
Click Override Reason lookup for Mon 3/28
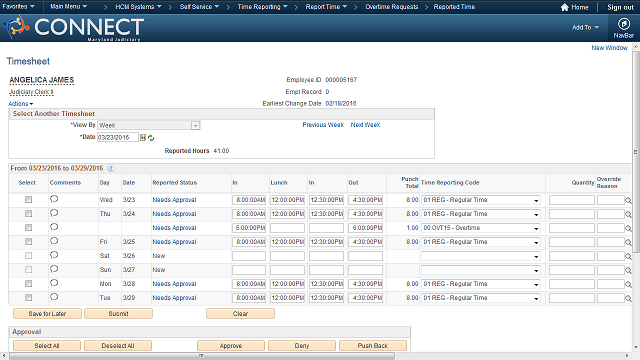click(x=628, y=284)
